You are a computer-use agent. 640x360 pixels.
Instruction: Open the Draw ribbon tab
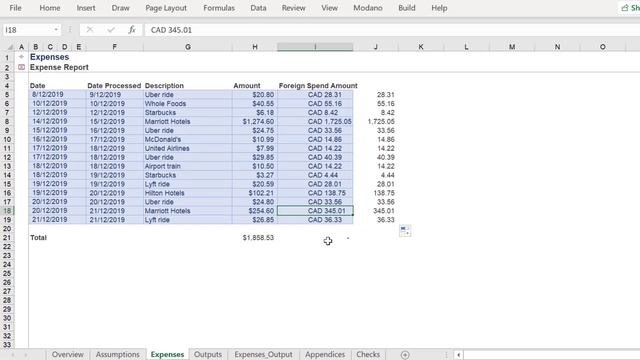point(120,8)
